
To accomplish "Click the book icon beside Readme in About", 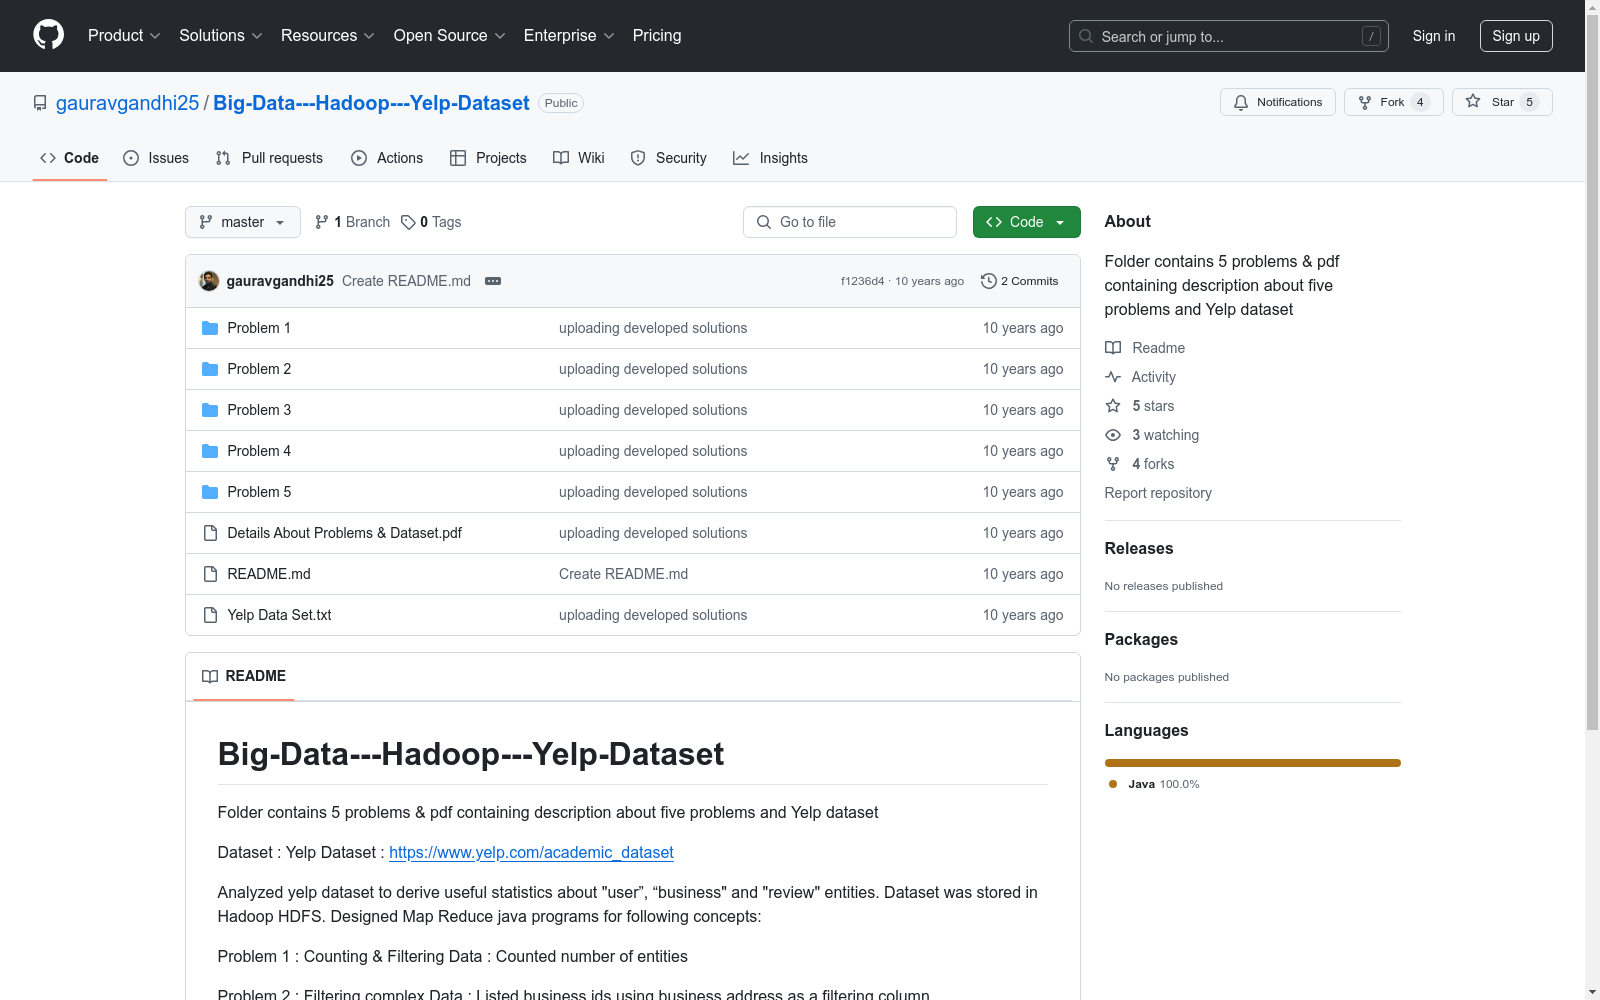I will click(x=1113, y=348).
